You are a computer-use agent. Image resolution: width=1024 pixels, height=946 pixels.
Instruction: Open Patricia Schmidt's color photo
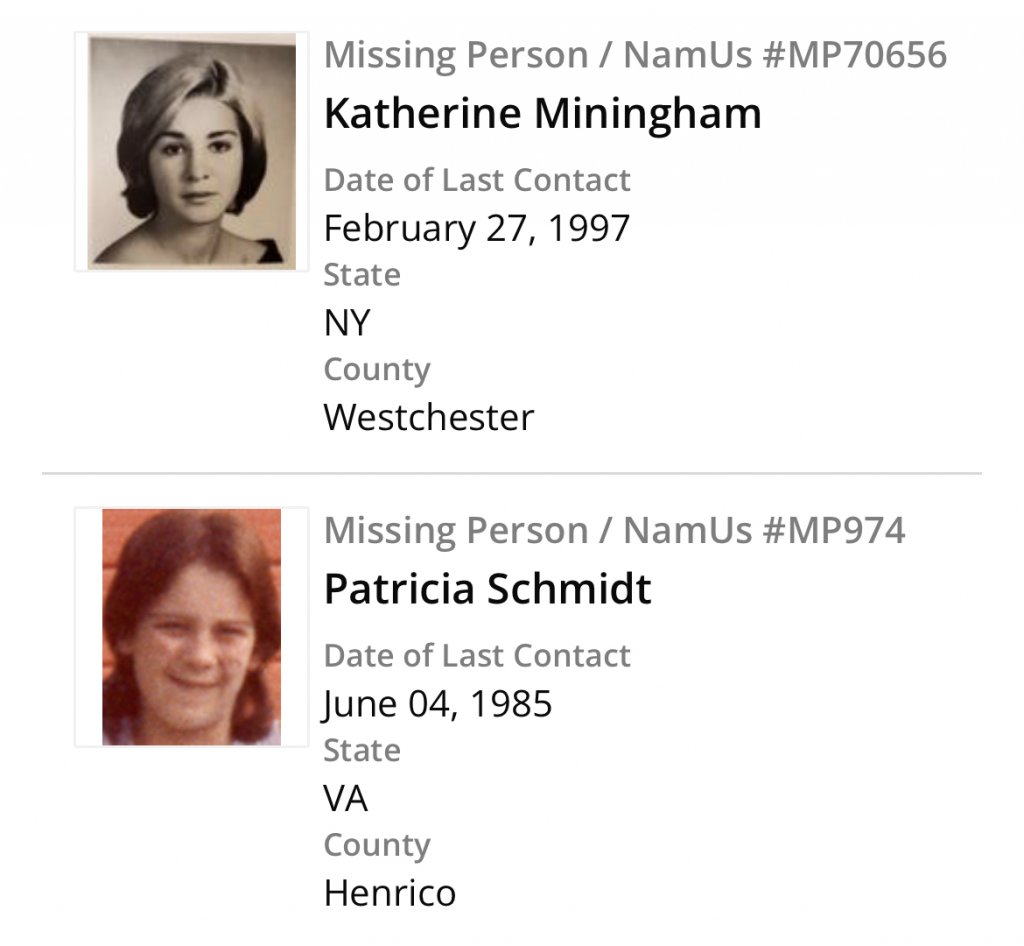pyautogui.click(x=191, y=626)
